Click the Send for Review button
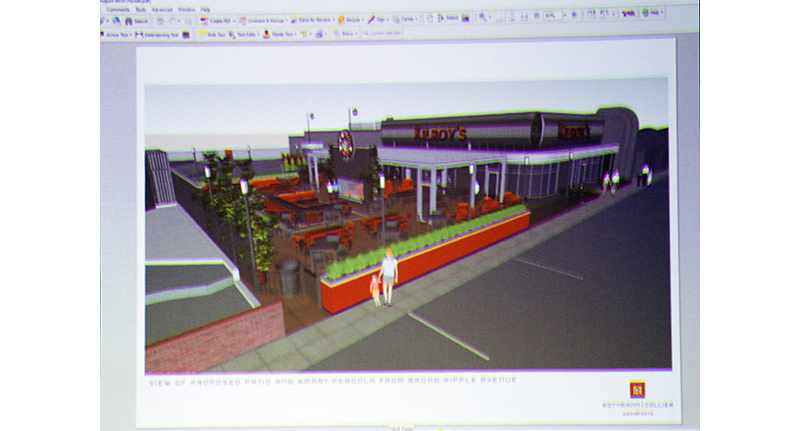Viewport: 800px width, 431px height. pos(311,20)
